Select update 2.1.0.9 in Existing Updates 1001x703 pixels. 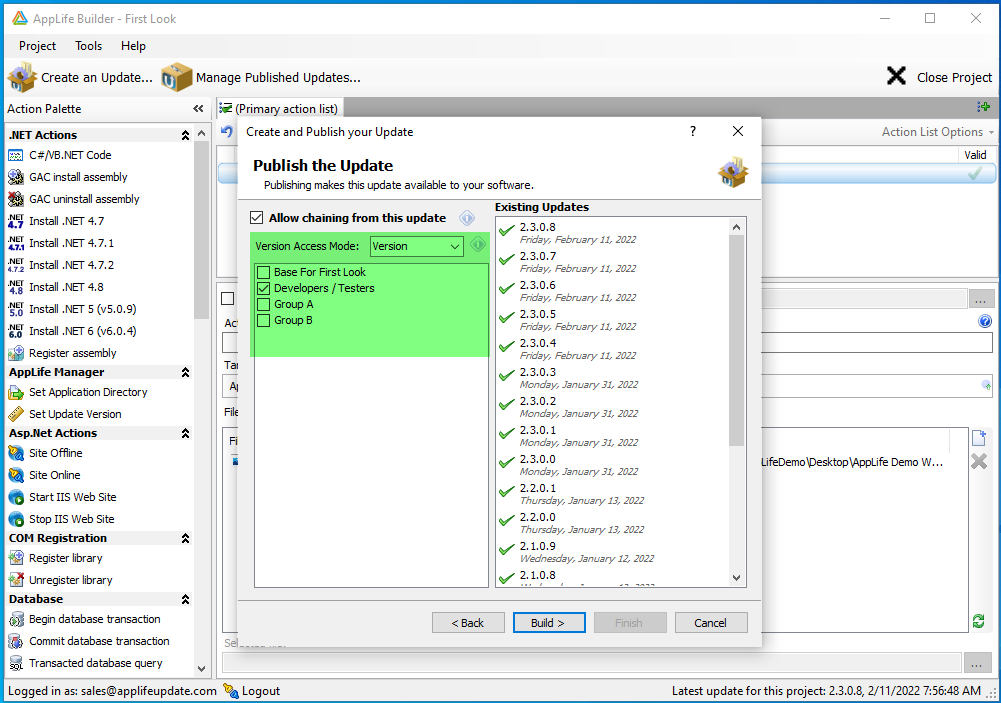point(613,552)
